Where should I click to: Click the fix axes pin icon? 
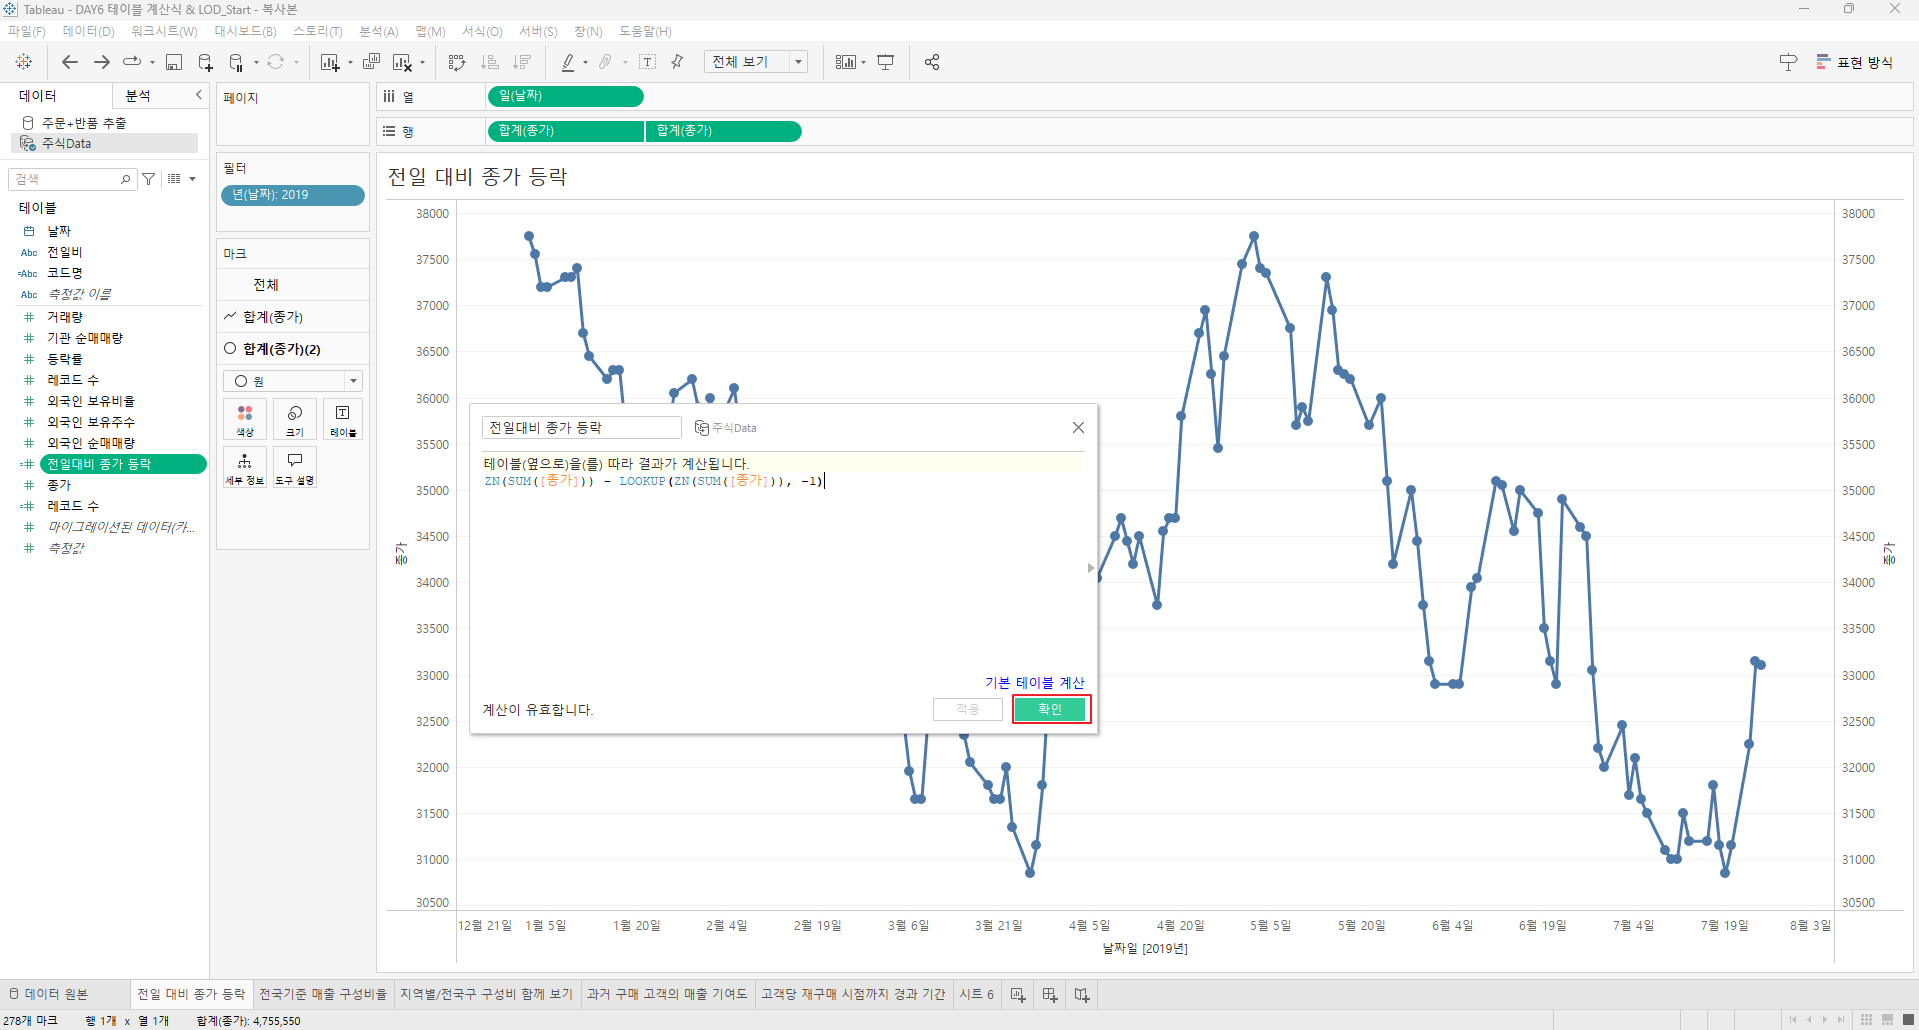(x=677, y=62)
